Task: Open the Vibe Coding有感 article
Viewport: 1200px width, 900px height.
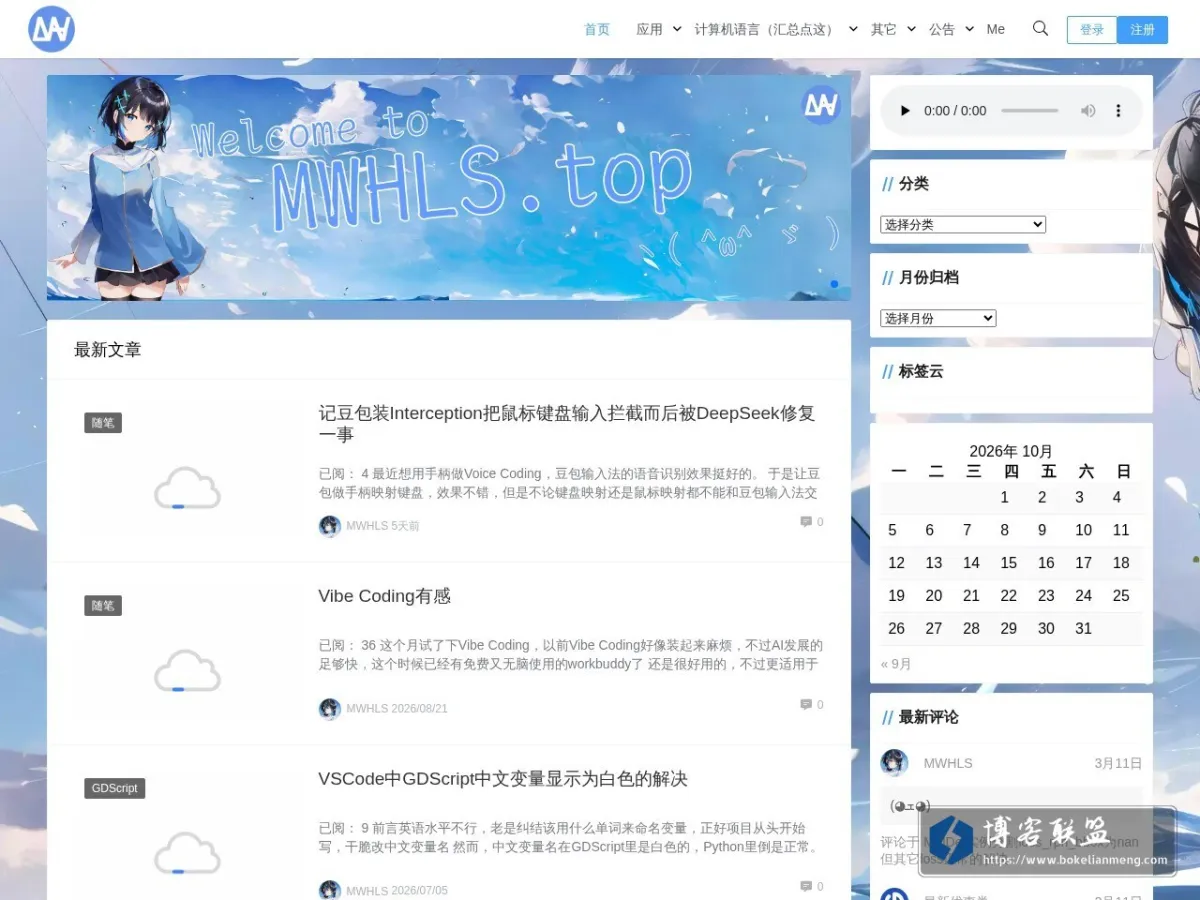Action: pyautogui.click(x=385, y=596)
